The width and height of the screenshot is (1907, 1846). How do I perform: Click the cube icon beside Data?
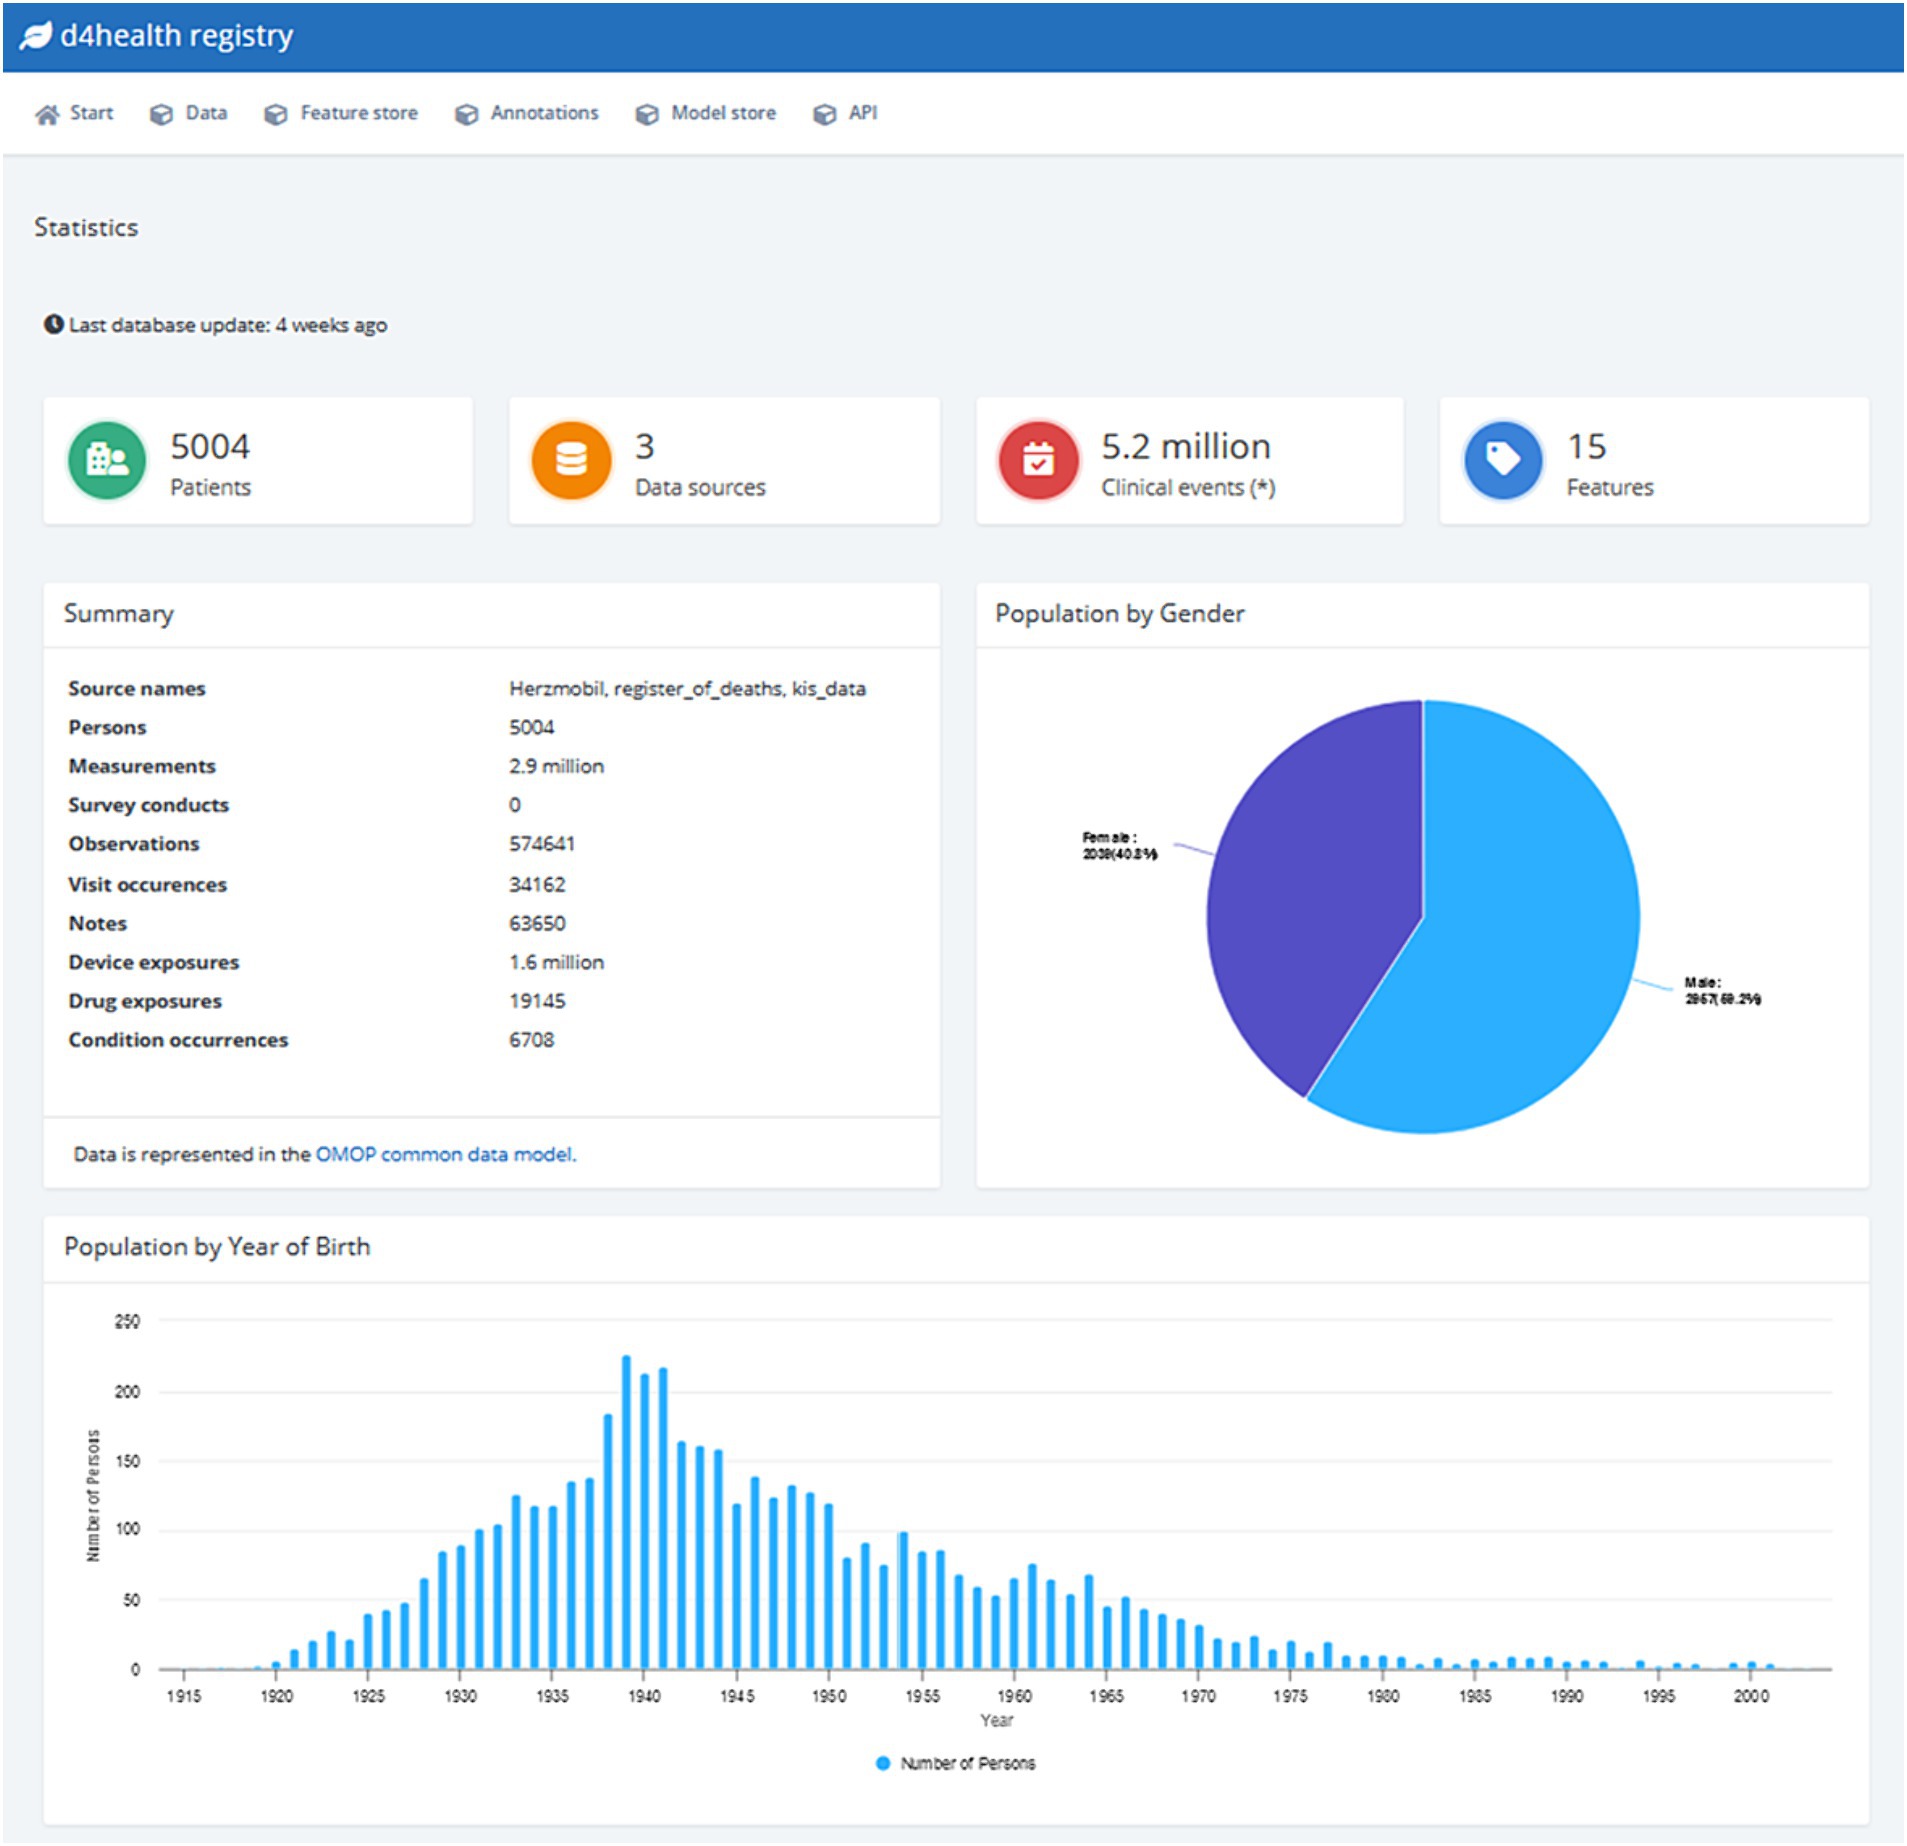[161, 114]
